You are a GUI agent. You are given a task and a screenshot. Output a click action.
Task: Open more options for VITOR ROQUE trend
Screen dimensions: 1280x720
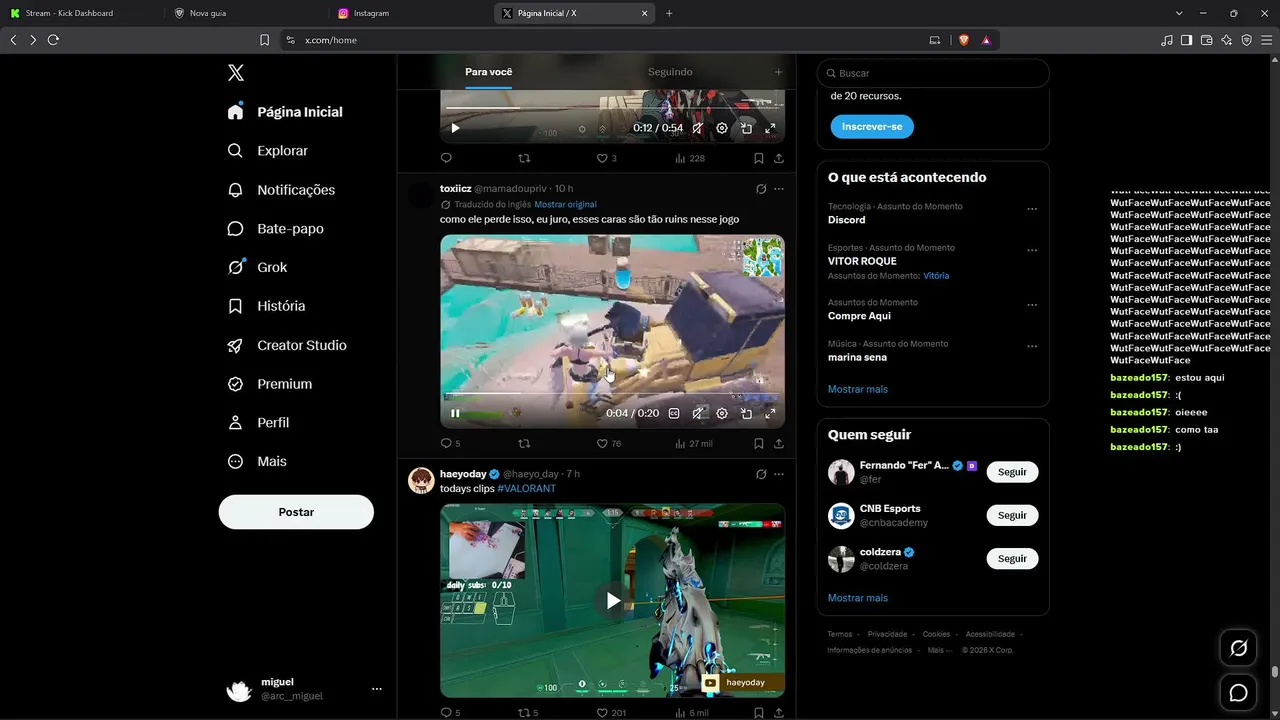[x=1032, y=250]
